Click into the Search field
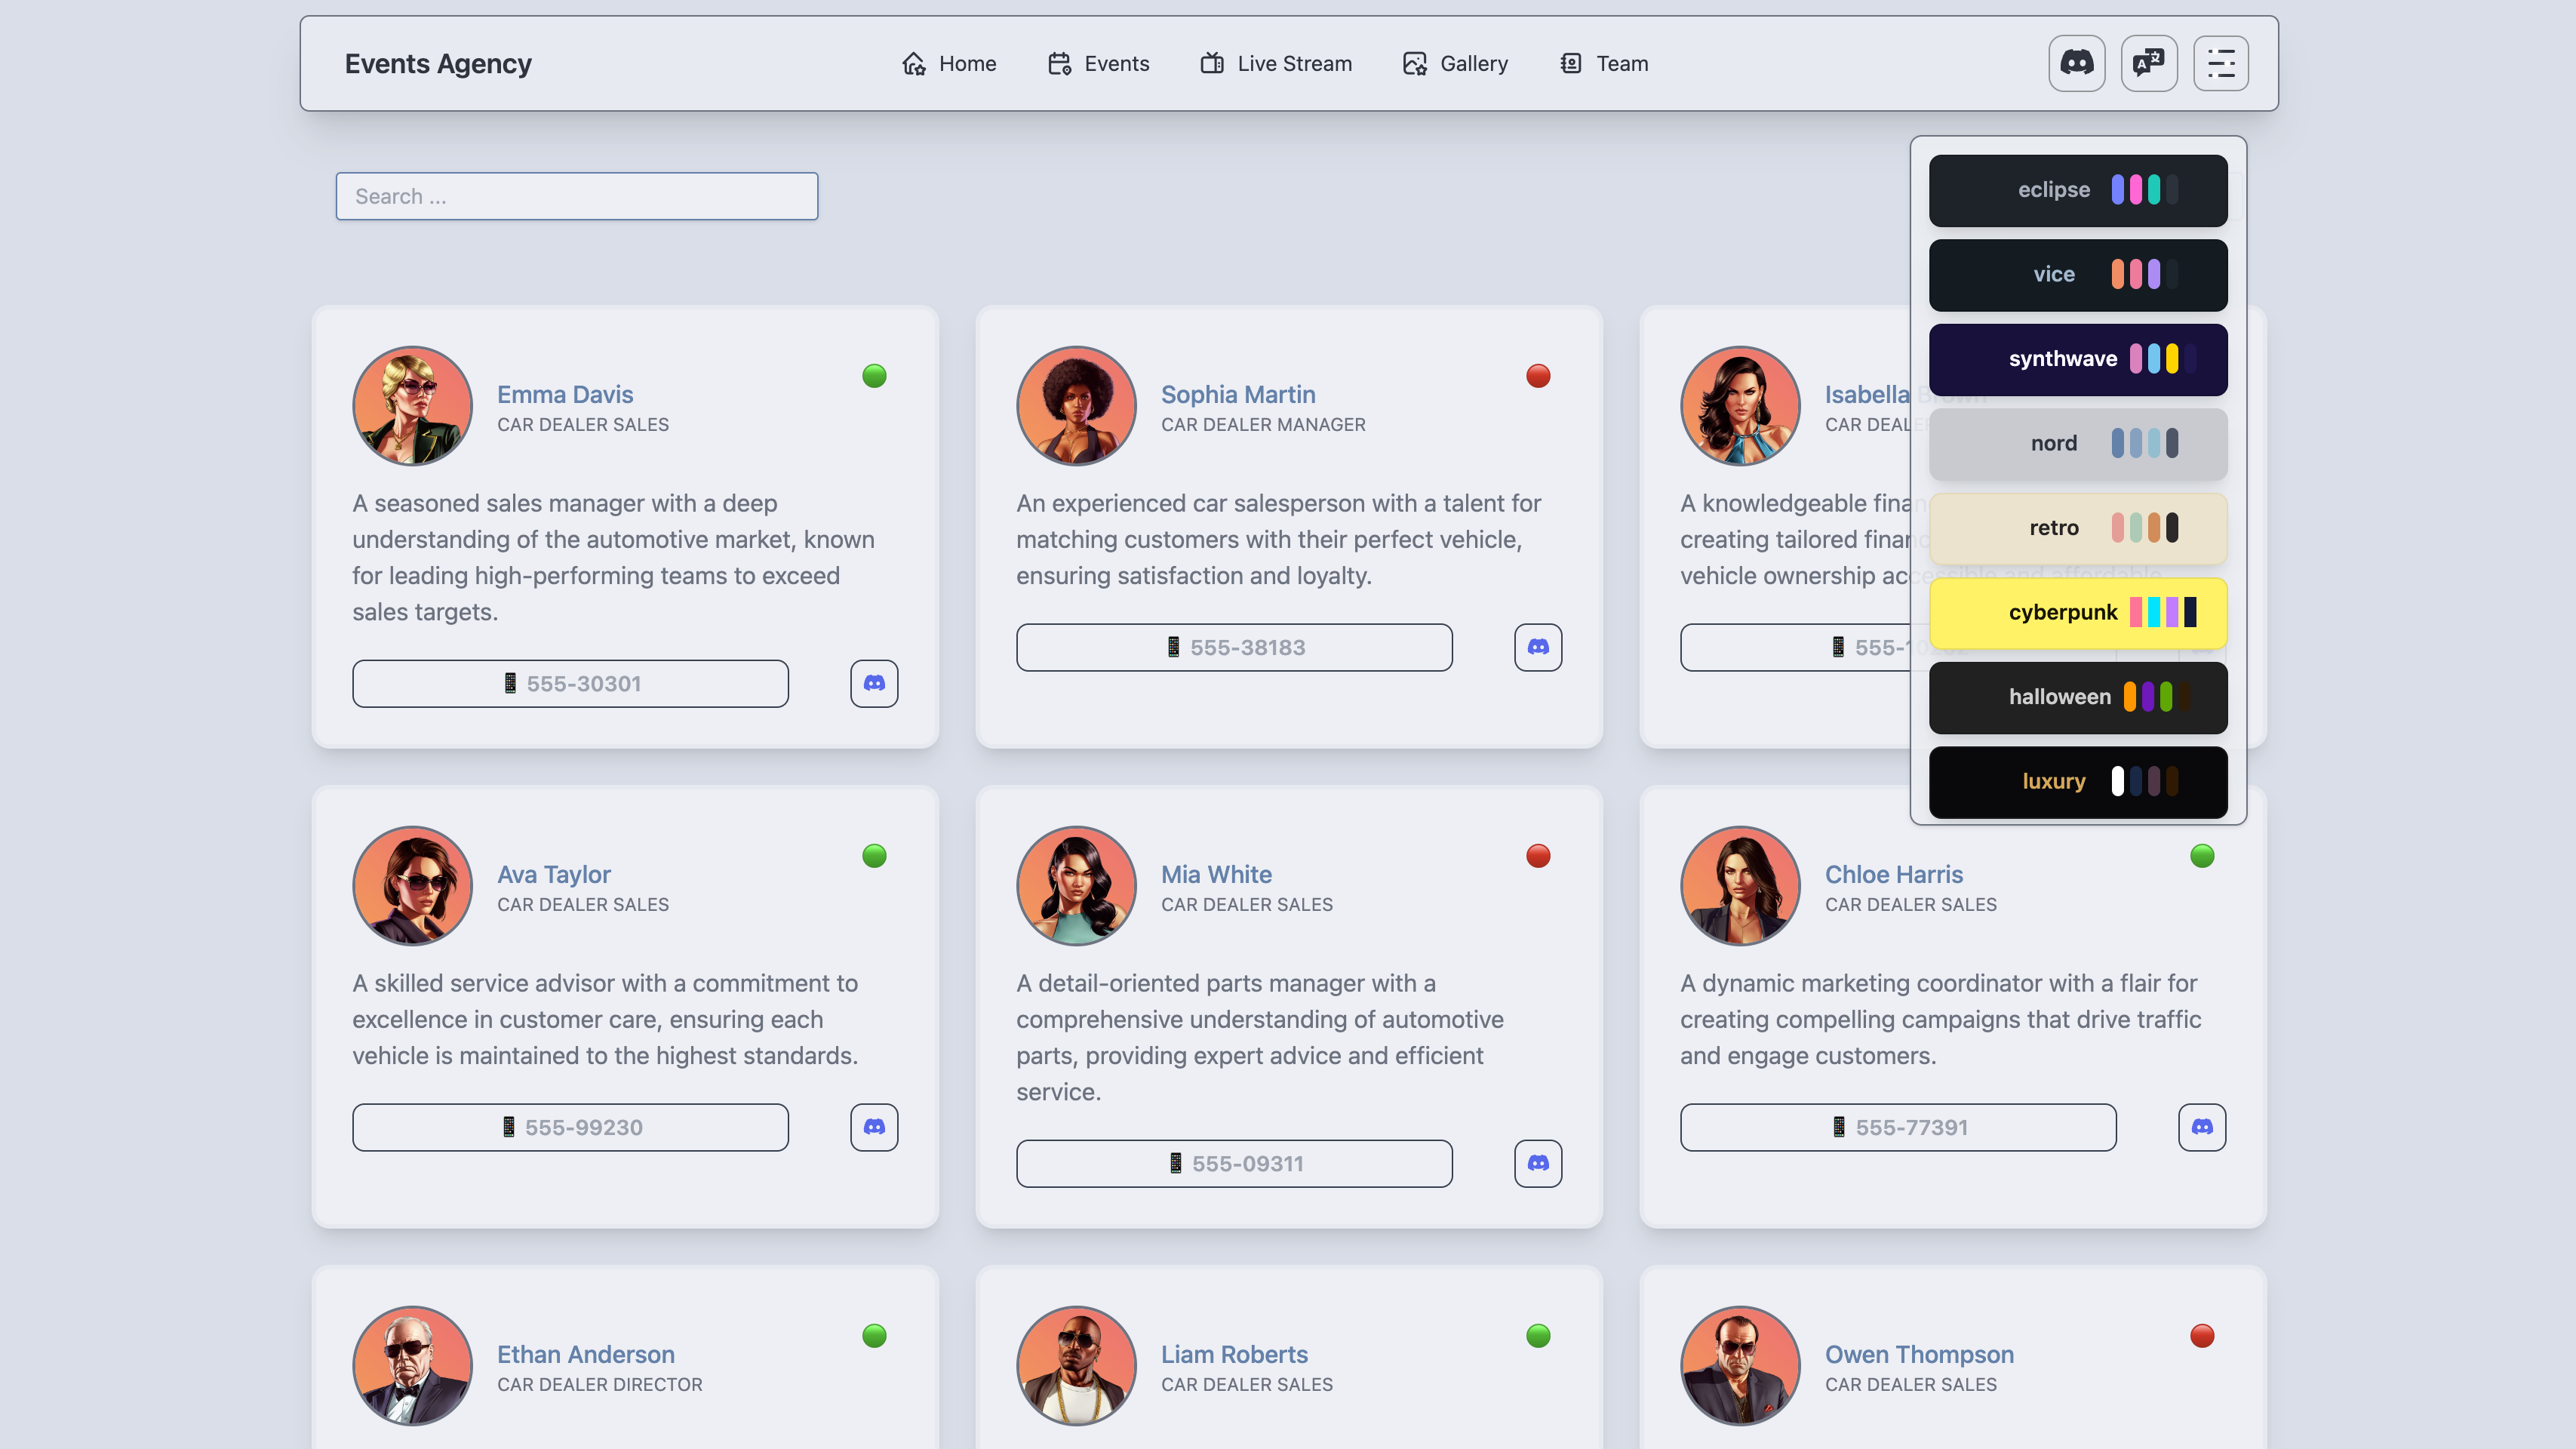Viewport: 2576px width, 1449px height. pyautogui.click(x=577, y=196)
